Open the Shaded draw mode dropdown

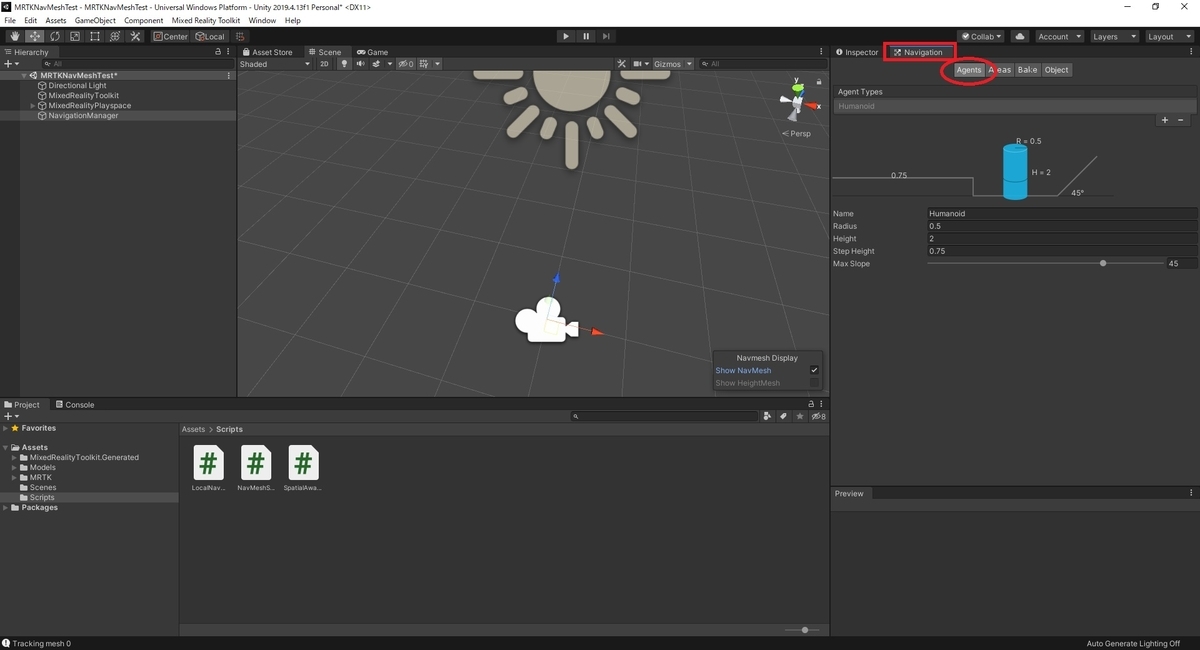click(275, 64)
